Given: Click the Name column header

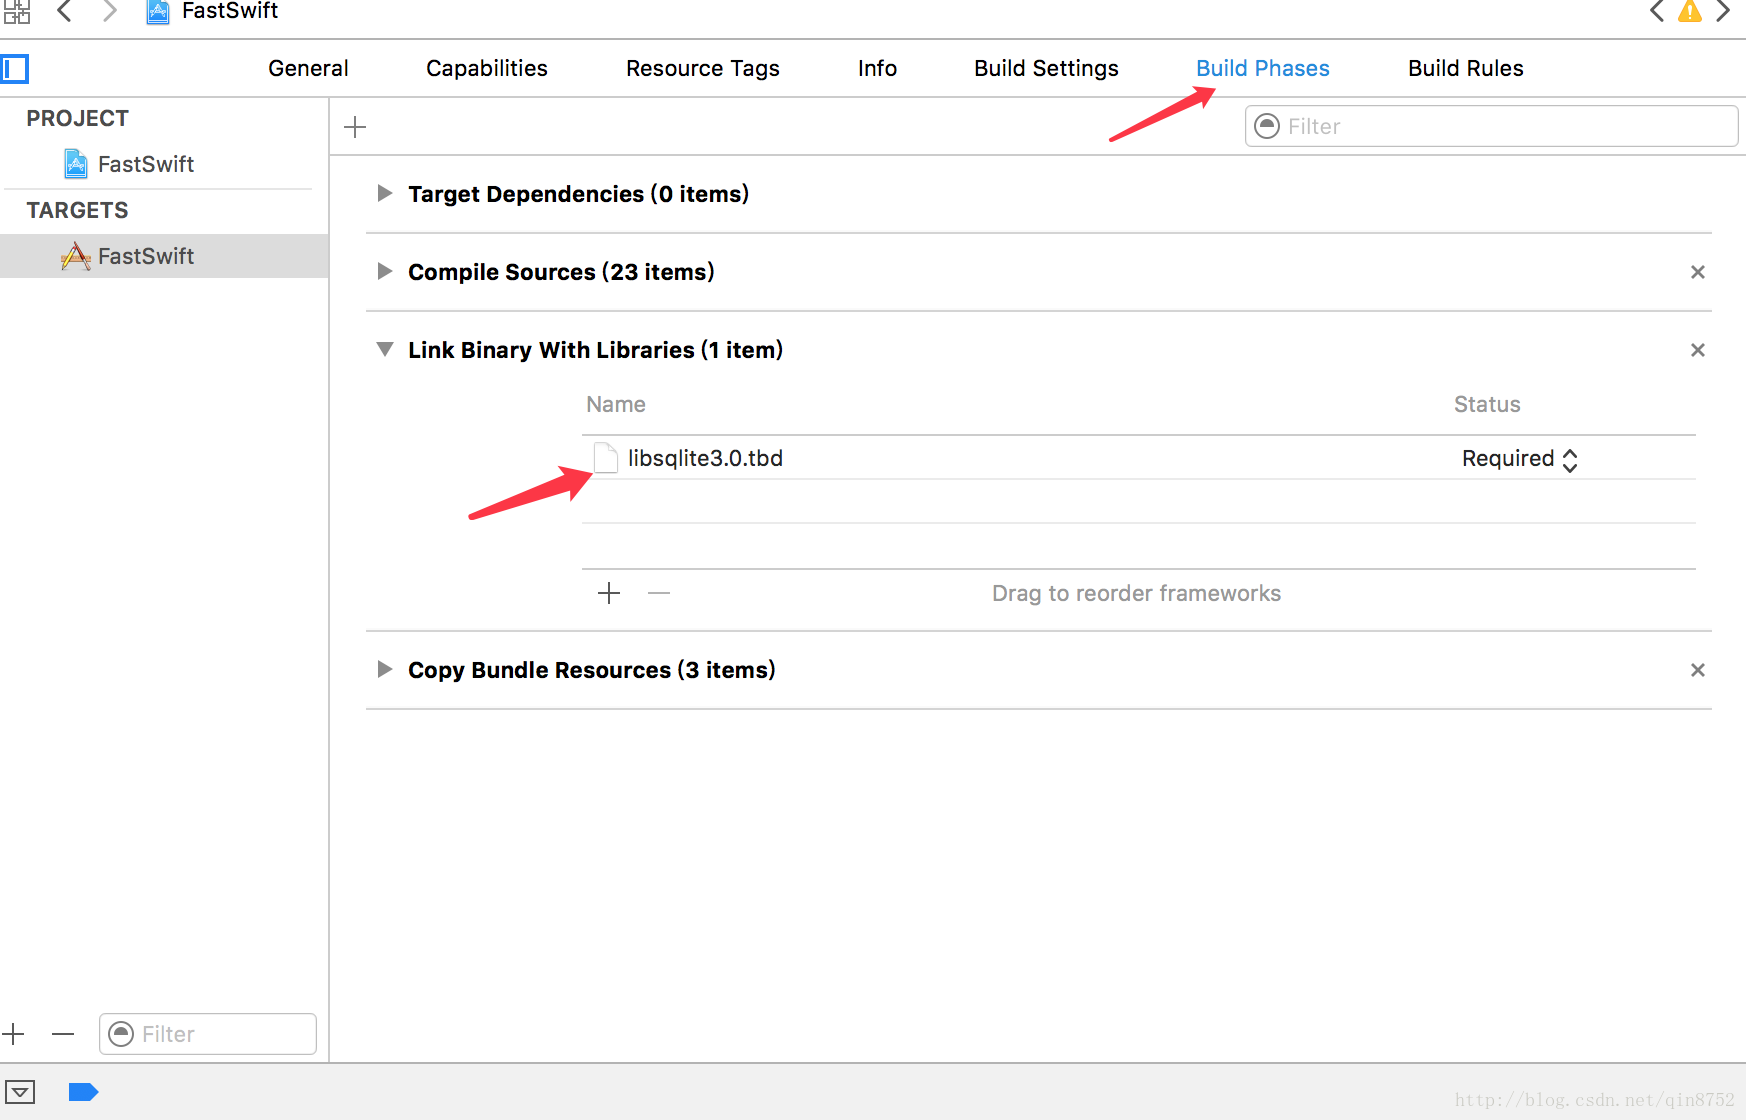Looking at the screenshot, I should point(616,404).
